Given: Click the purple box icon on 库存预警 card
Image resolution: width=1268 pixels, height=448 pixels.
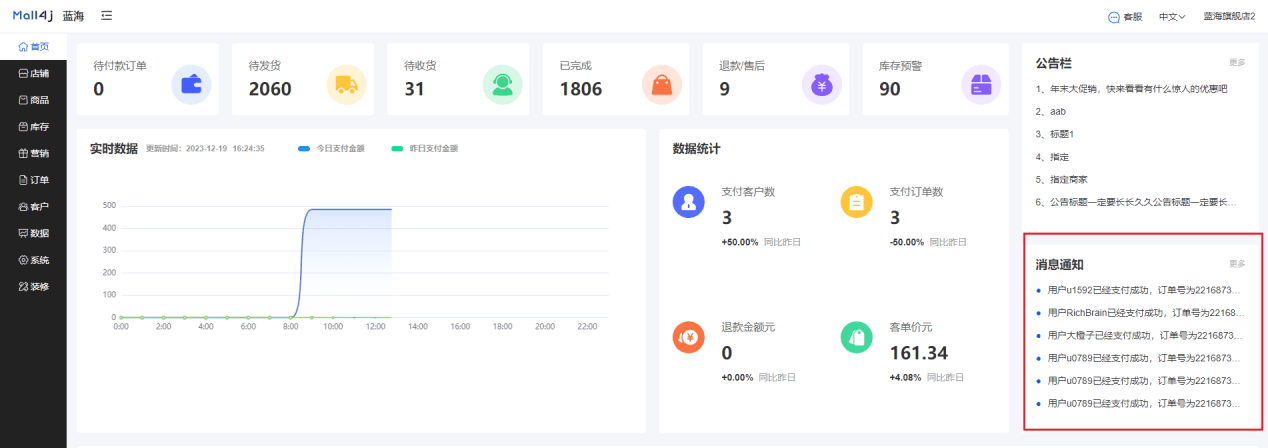Looking at the screenshot, I should pos(981,84).
